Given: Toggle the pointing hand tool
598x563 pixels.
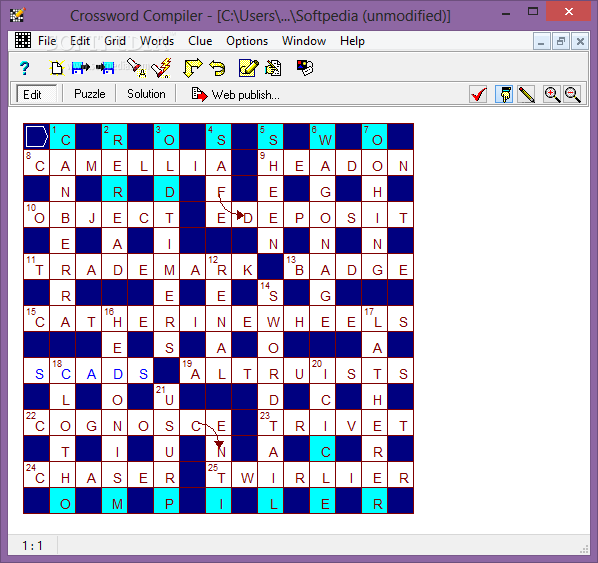Looking at the screenshot, I should (504, 94).
